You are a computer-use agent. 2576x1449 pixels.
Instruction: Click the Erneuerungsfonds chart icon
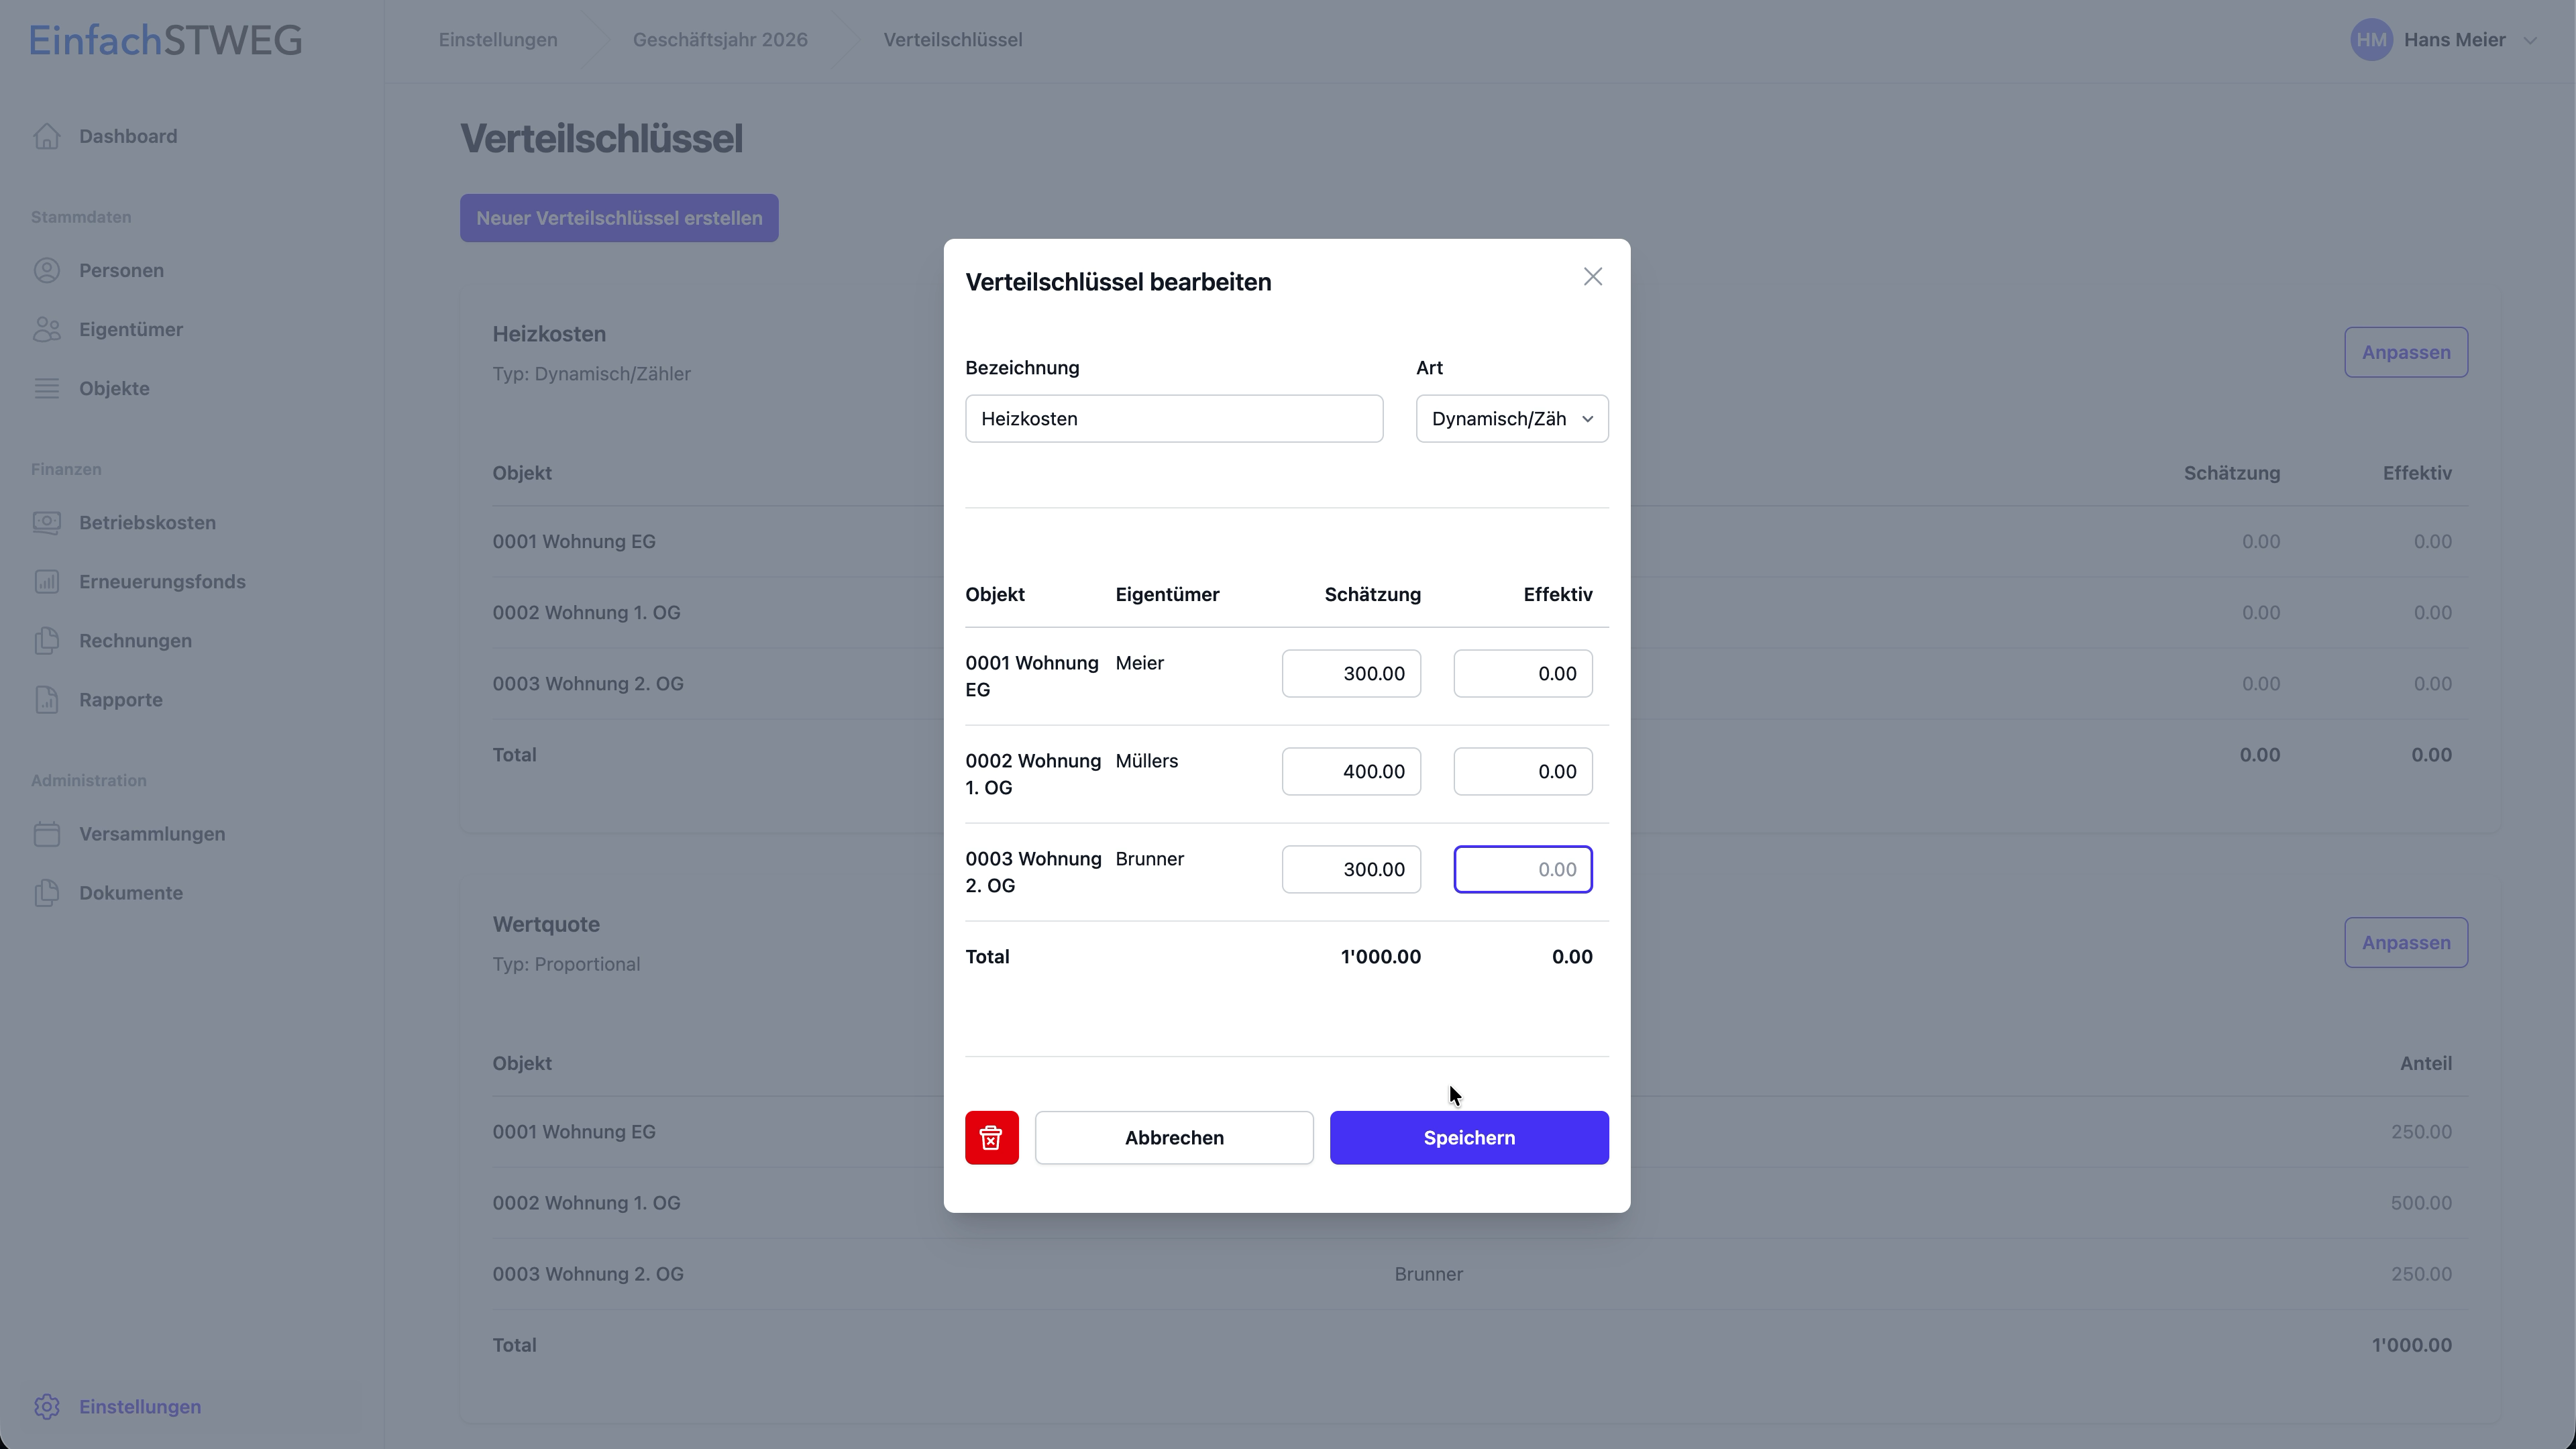tap(47, 581)
